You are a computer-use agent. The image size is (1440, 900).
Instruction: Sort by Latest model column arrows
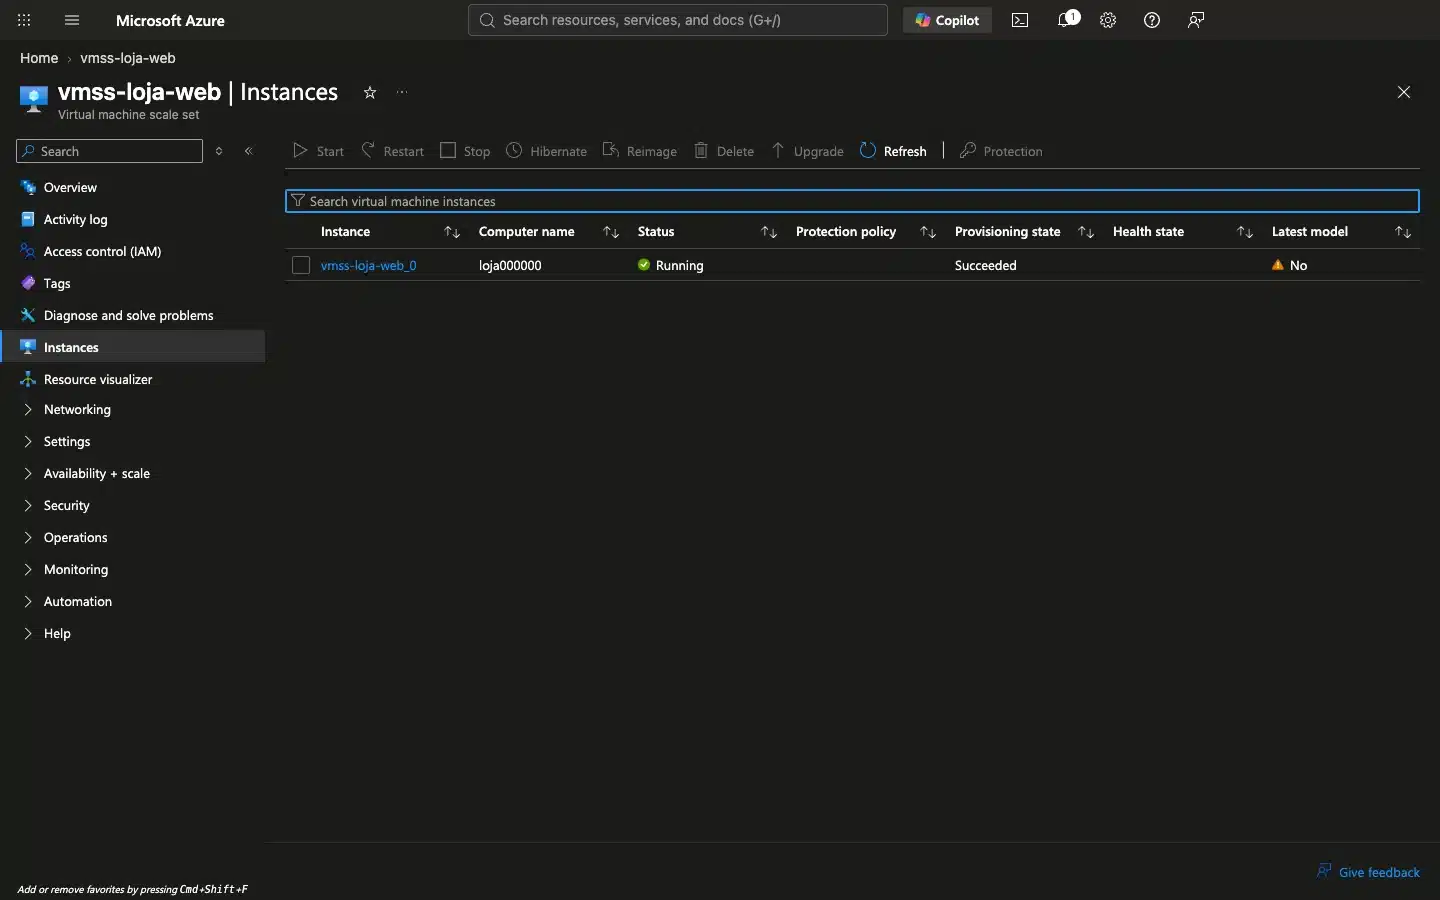(x=1403, y=232)
